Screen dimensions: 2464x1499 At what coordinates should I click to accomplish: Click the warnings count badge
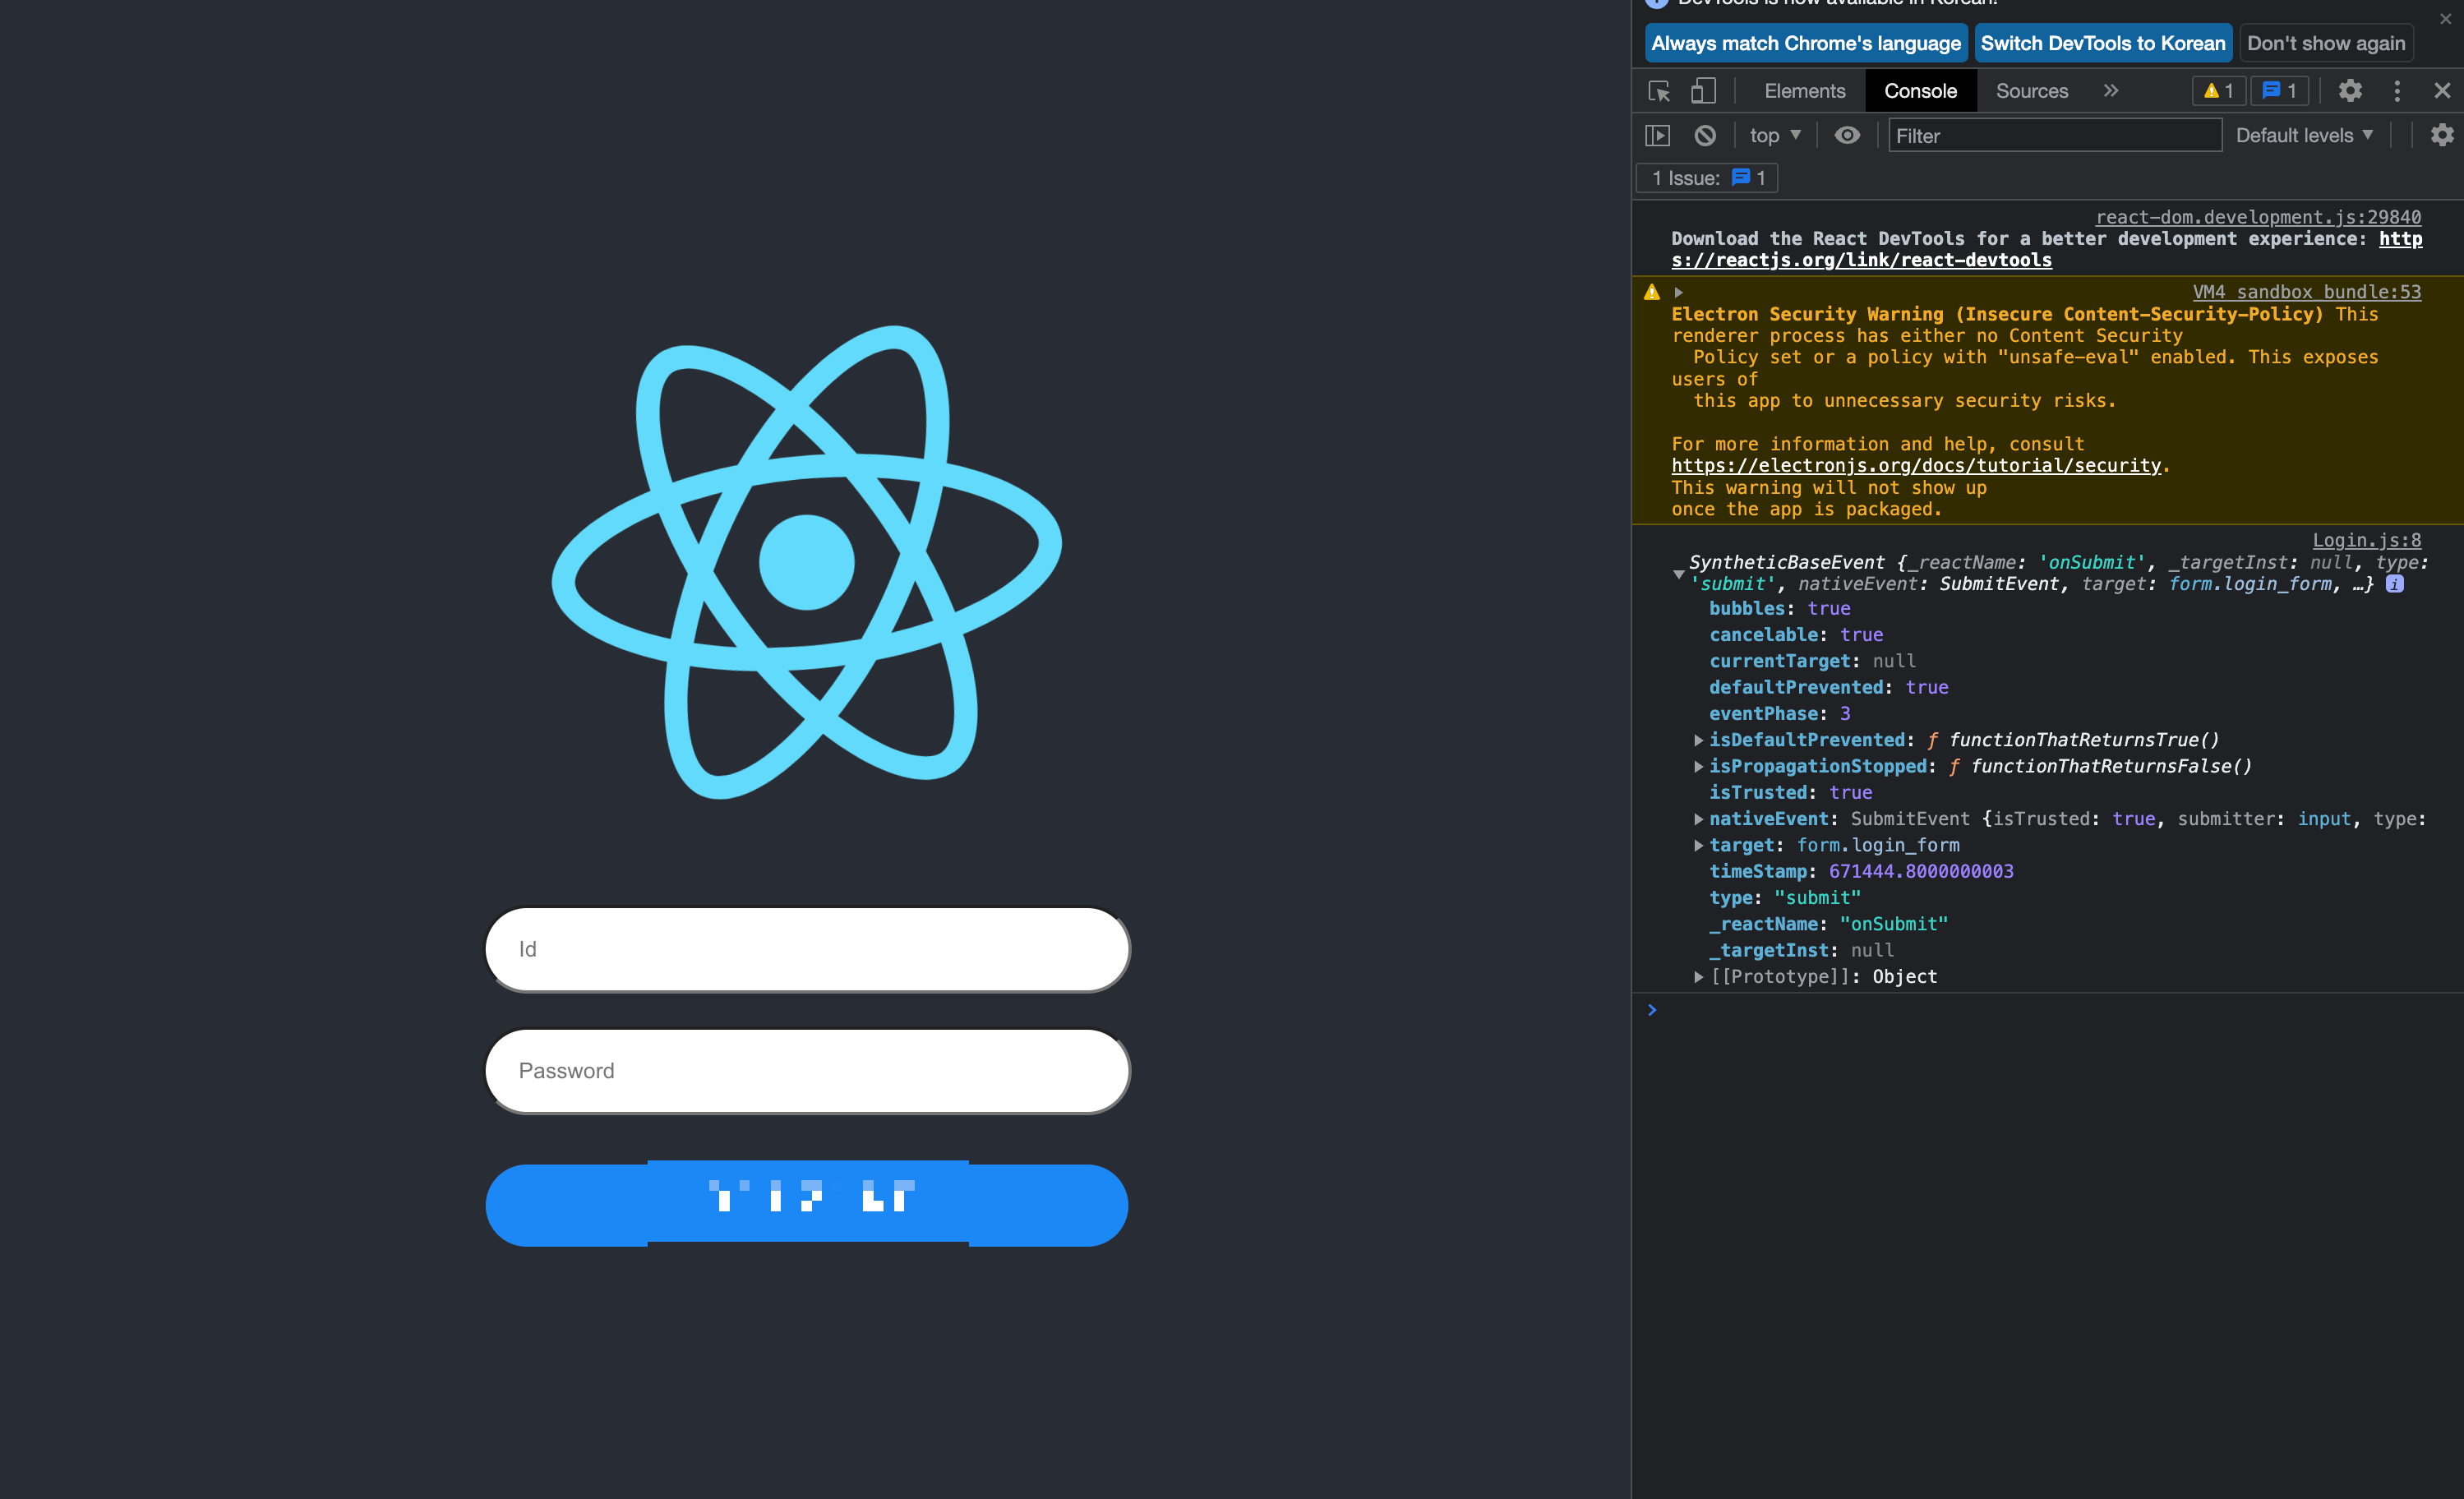(2218, 91)
